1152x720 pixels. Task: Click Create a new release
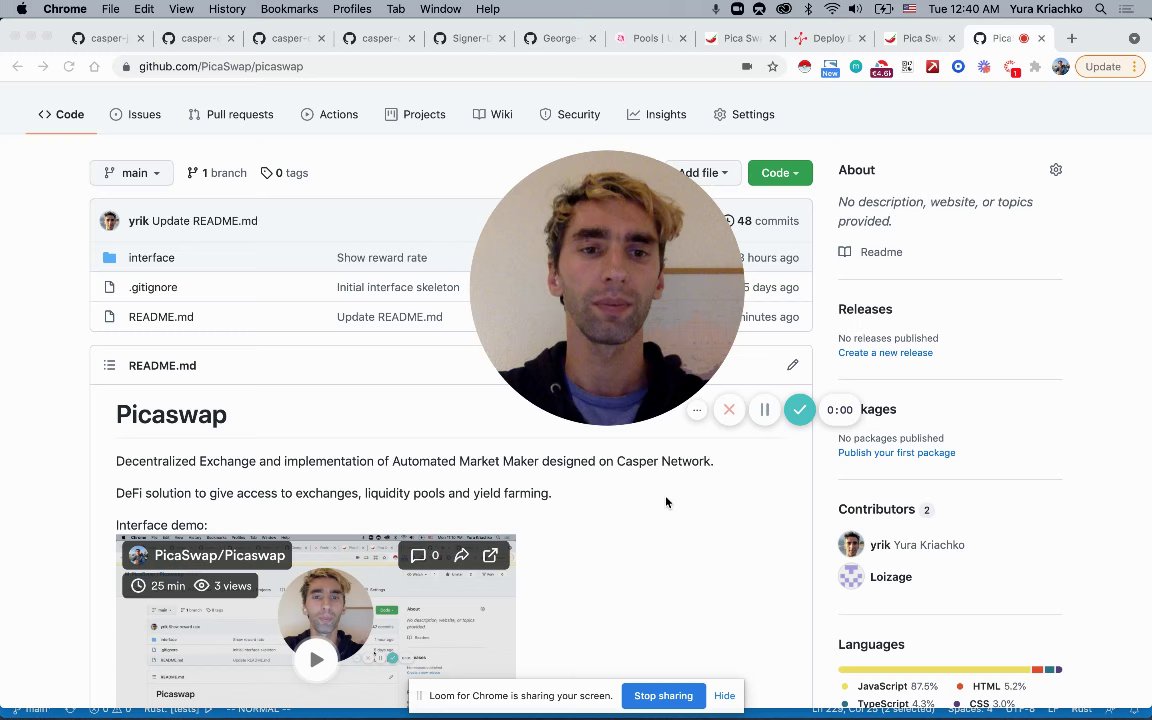pos(885,353)
